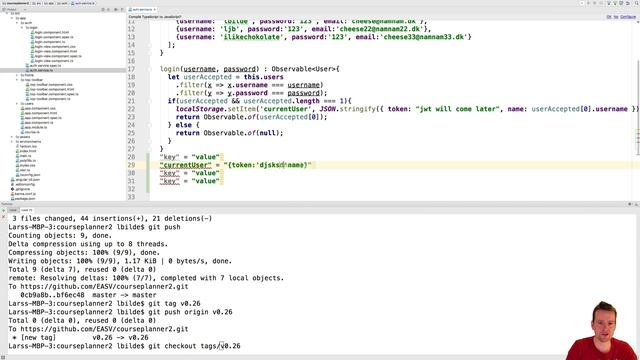Close the auth.service.ts editor tab
The image size is (640, 360).
[155, 9]
